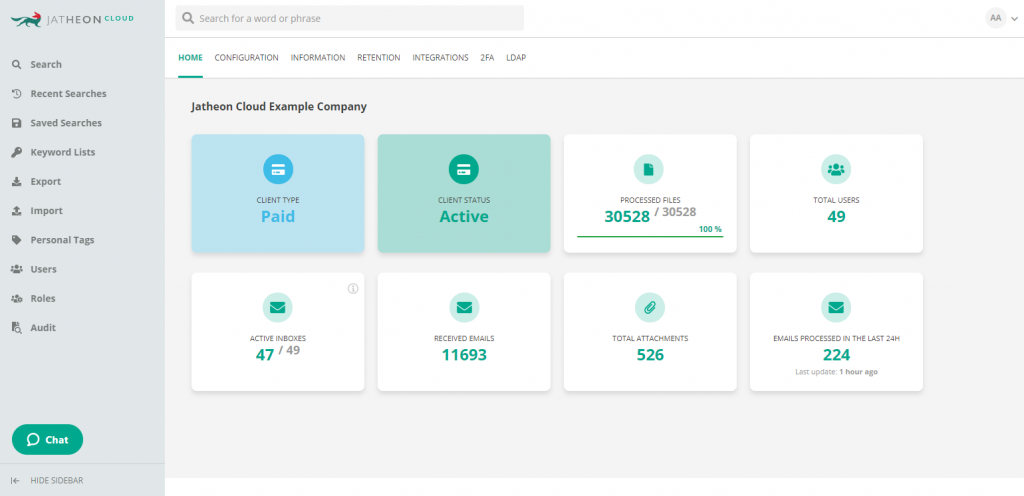Click the Roles icon in the sidebar
This screenshot has height=496, width=1024.
point(17,298)
